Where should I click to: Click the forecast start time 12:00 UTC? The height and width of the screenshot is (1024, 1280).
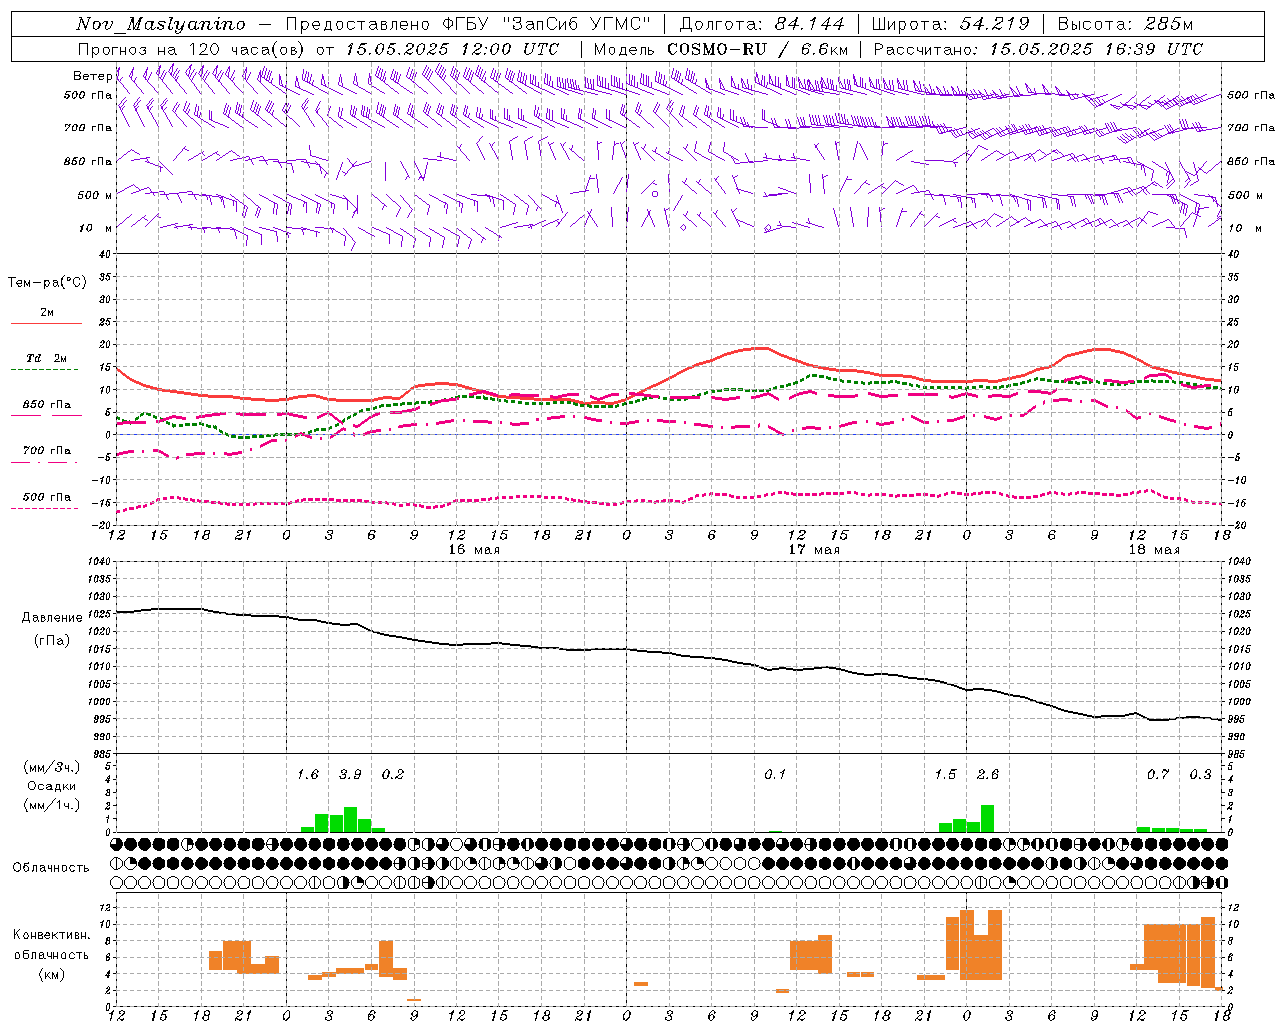click(x=510, y=49)
